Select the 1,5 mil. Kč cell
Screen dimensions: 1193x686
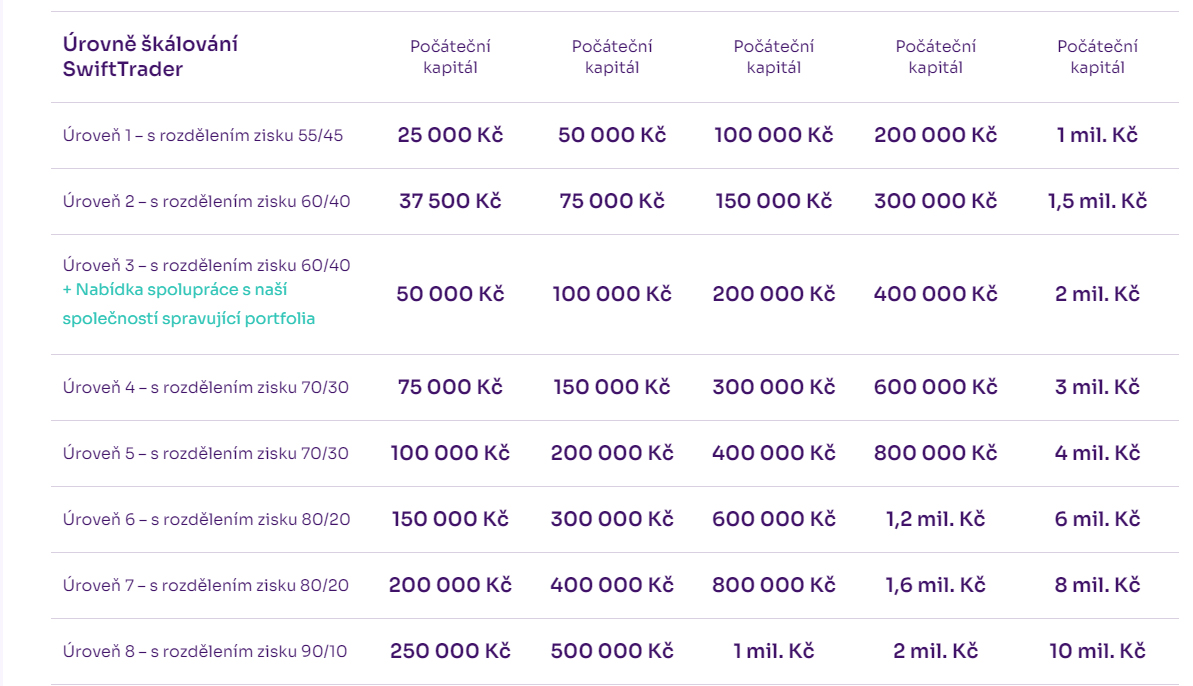click(1097, 201)
